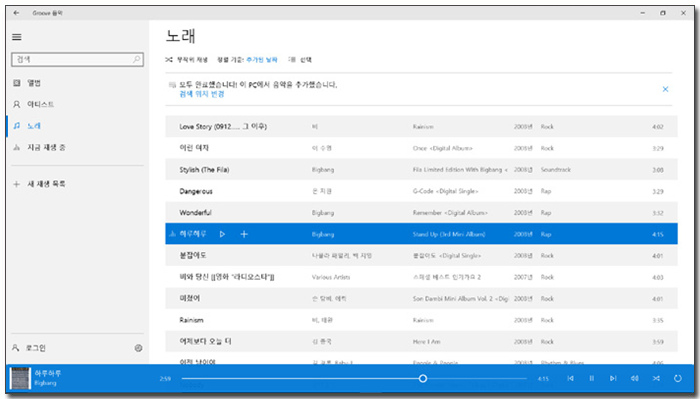This screenshot has width=700, height=399.
Task: Click artist Bigbang in Stylish row
Action: [x=323, y=170]
